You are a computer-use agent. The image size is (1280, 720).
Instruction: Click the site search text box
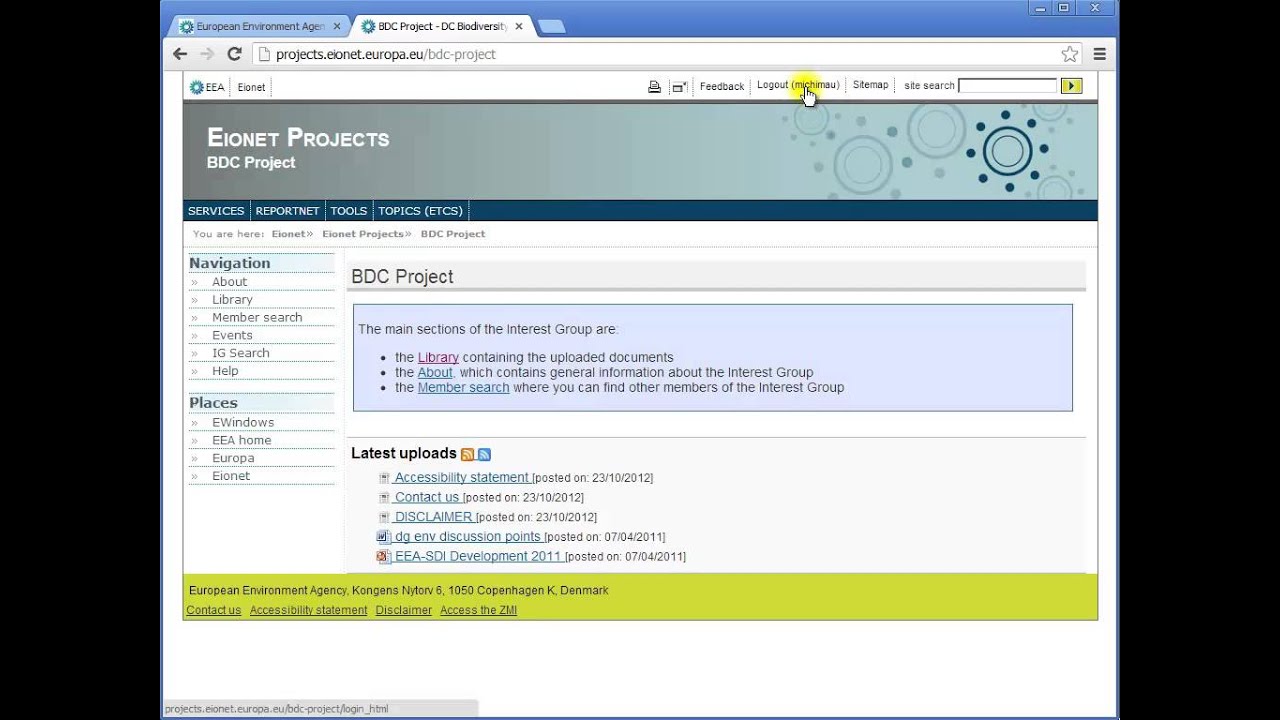tap(1007, 86)
